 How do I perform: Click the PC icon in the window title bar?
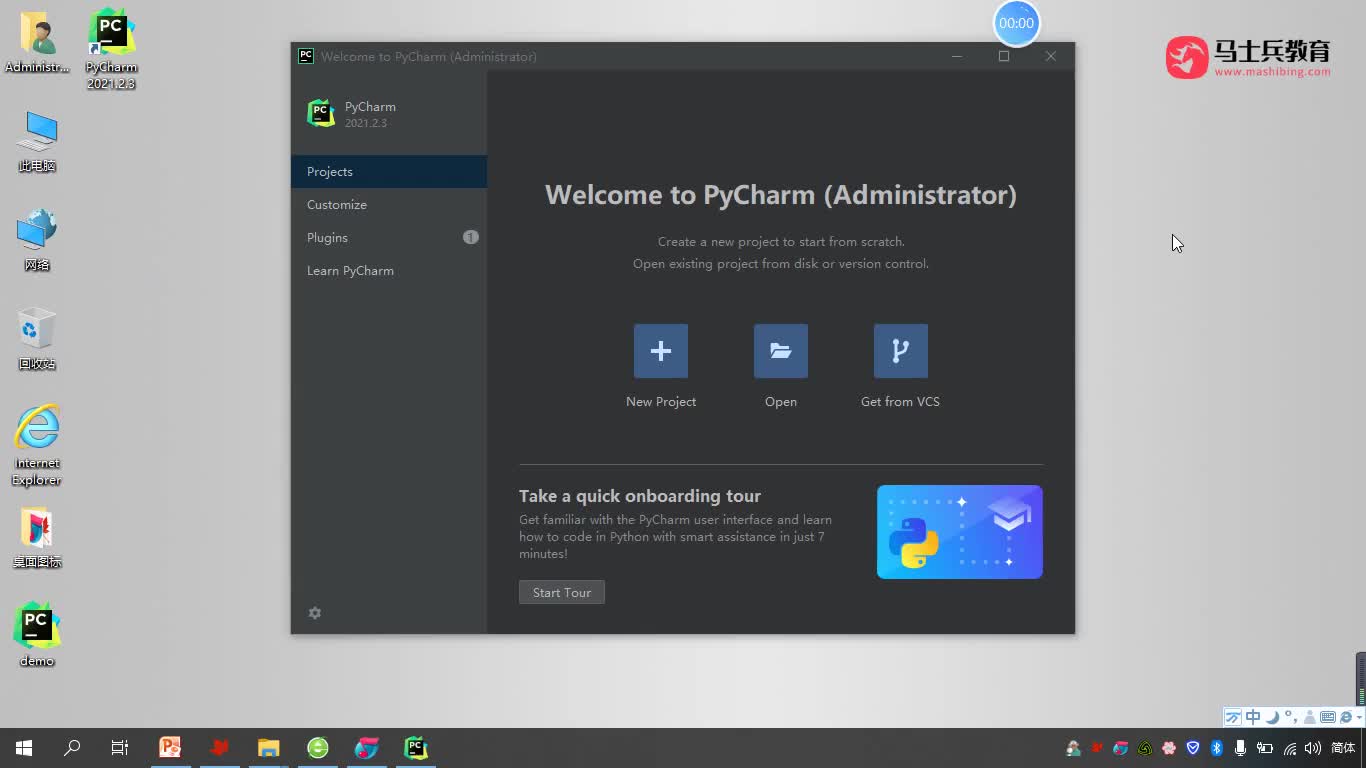(306, 56)
